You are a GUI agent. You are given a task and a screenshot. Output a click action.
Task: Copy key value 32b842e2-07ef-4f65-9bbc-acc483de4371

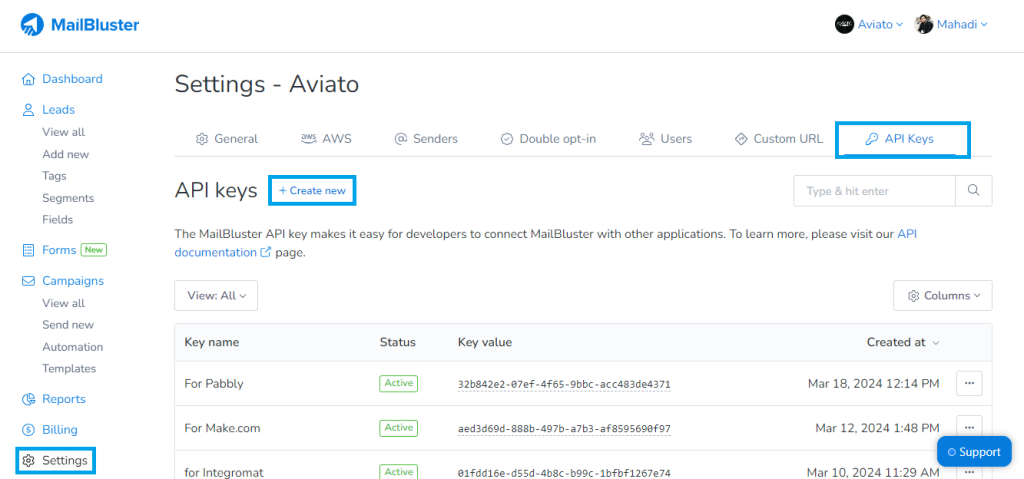tap(564, 384)
